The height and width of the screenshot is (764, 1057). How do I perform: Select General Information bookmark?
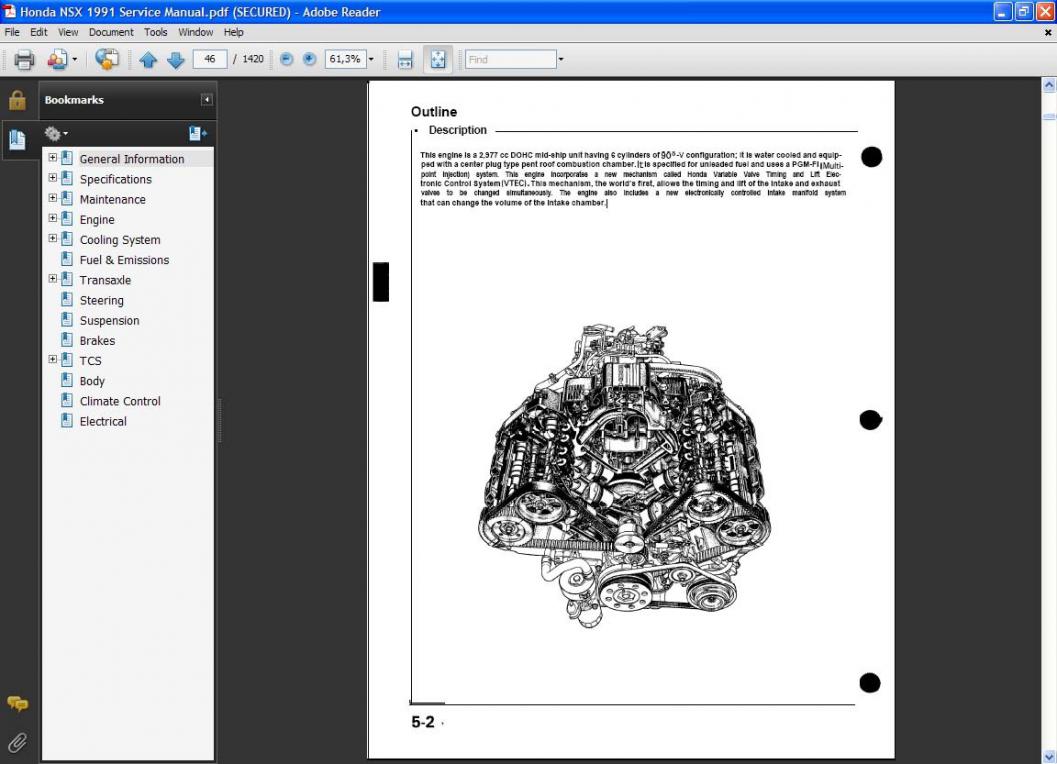coord(132,159)
